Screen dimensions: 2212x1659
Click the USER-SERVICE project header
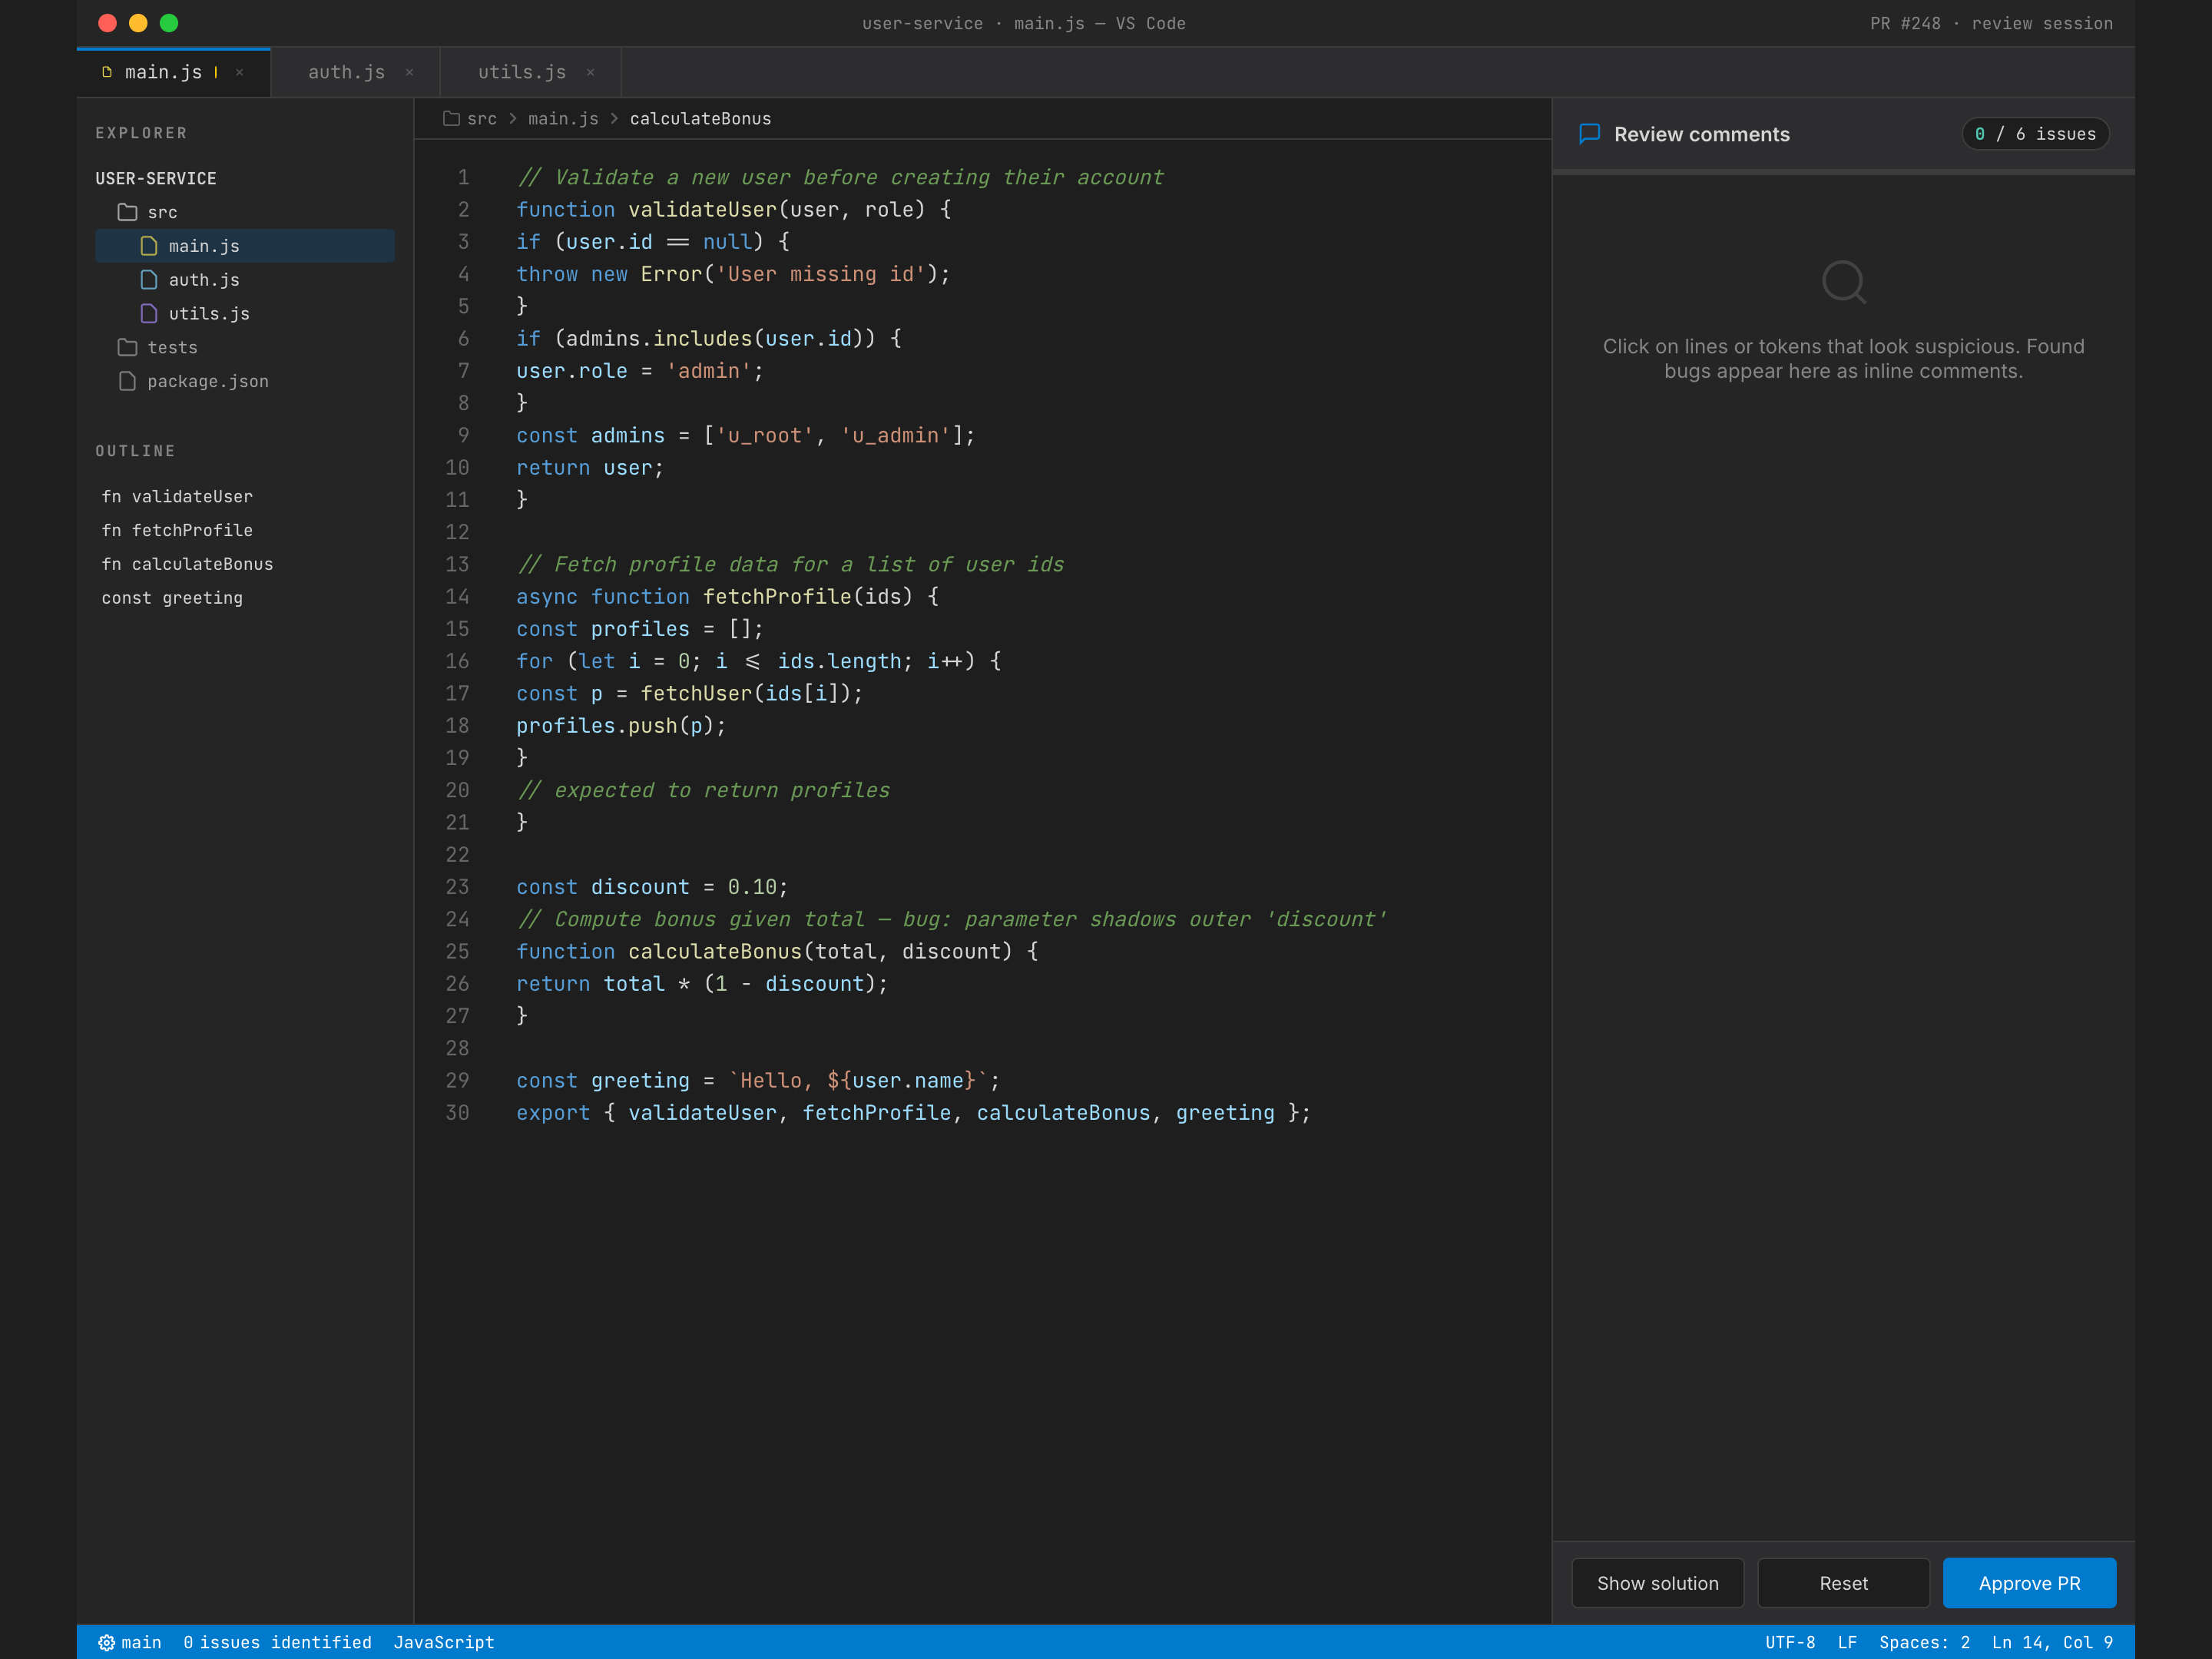click(156, 178)
